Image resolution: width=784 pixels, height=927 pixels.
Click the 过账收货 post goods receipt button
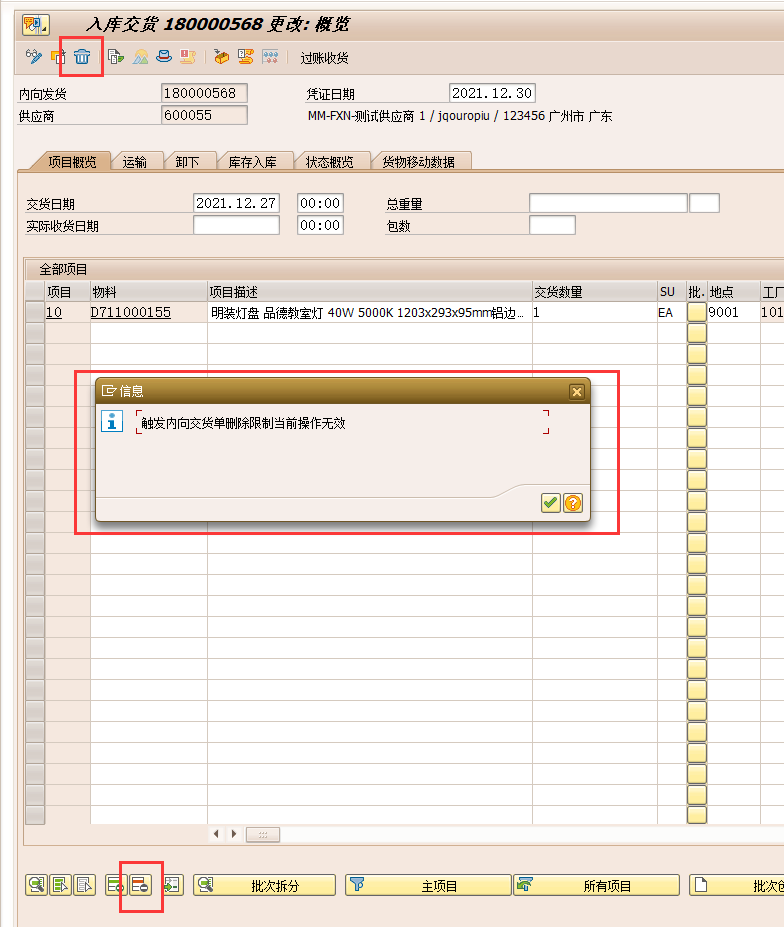point(324,58)
